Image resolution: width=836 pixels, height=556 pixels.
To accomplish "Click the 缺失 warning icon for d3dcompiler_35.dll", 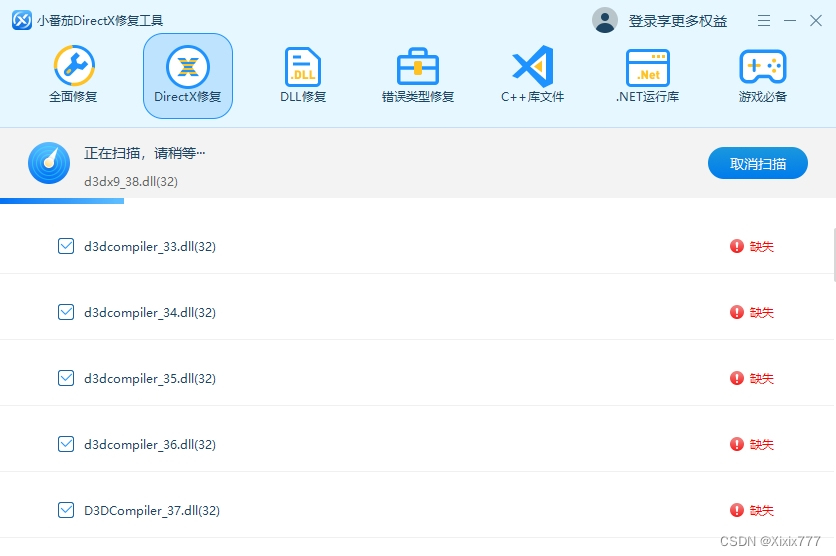I will (x=736, y=378).
